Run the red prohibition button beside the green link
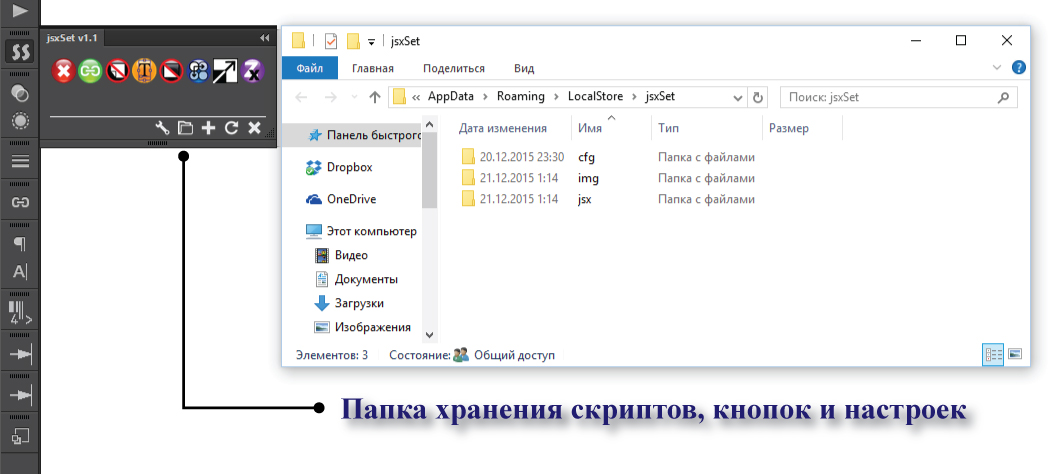This screenshot has width=1055, height=474. (x=117, y=70)
